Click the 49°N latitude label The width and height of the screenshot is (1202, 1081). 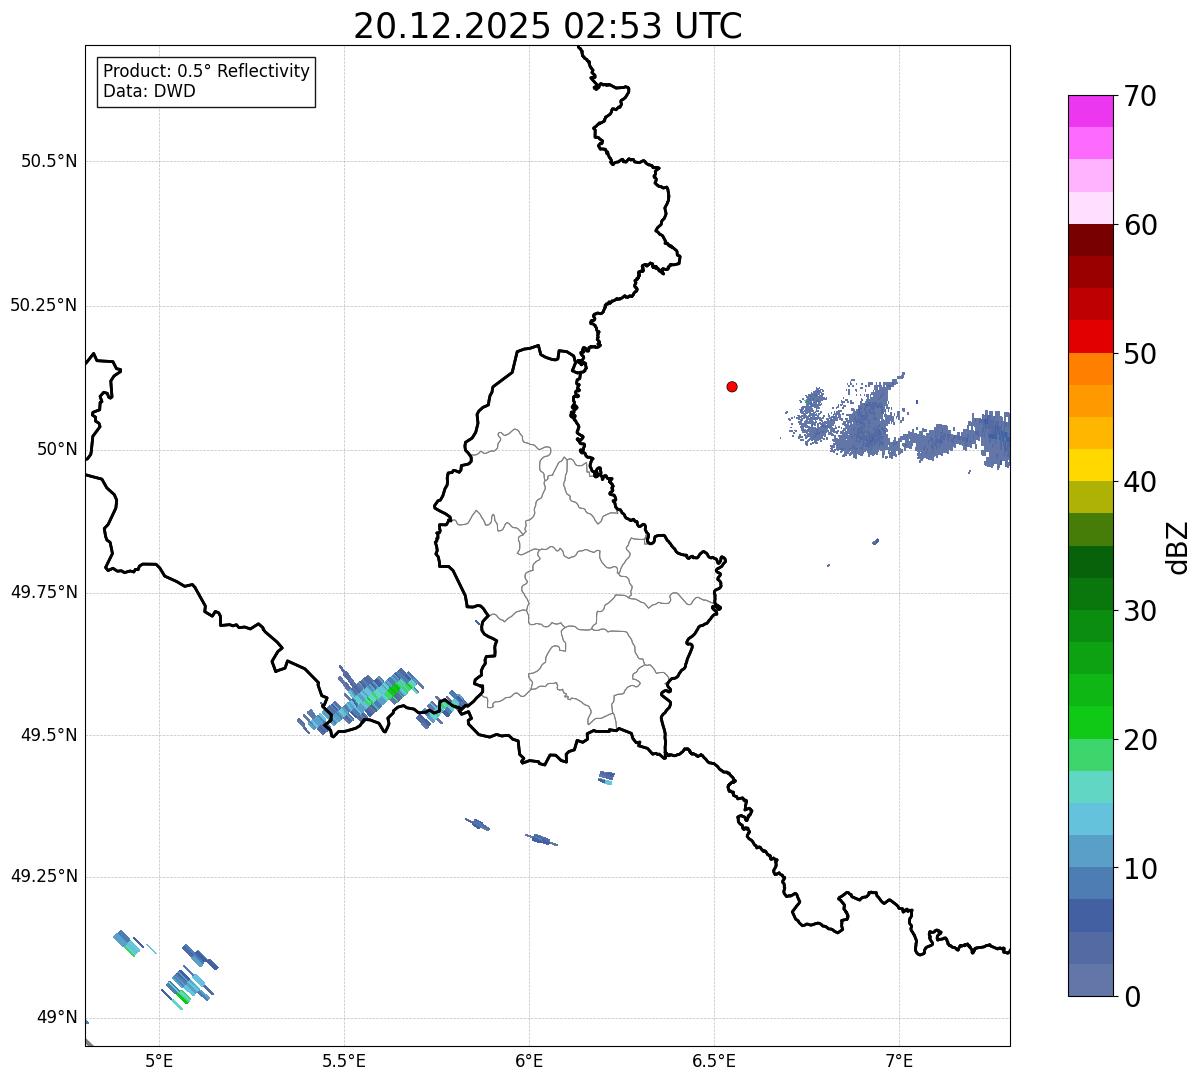point(57,1018)
